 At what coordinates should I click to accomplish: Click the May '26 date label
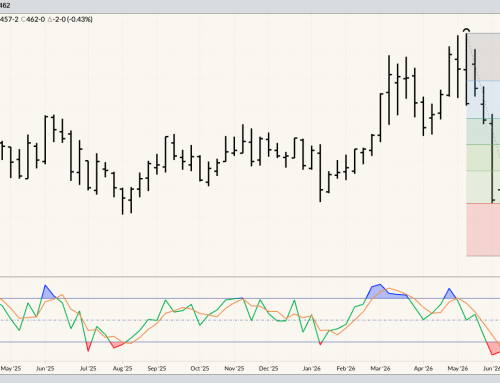coord(458,368)
